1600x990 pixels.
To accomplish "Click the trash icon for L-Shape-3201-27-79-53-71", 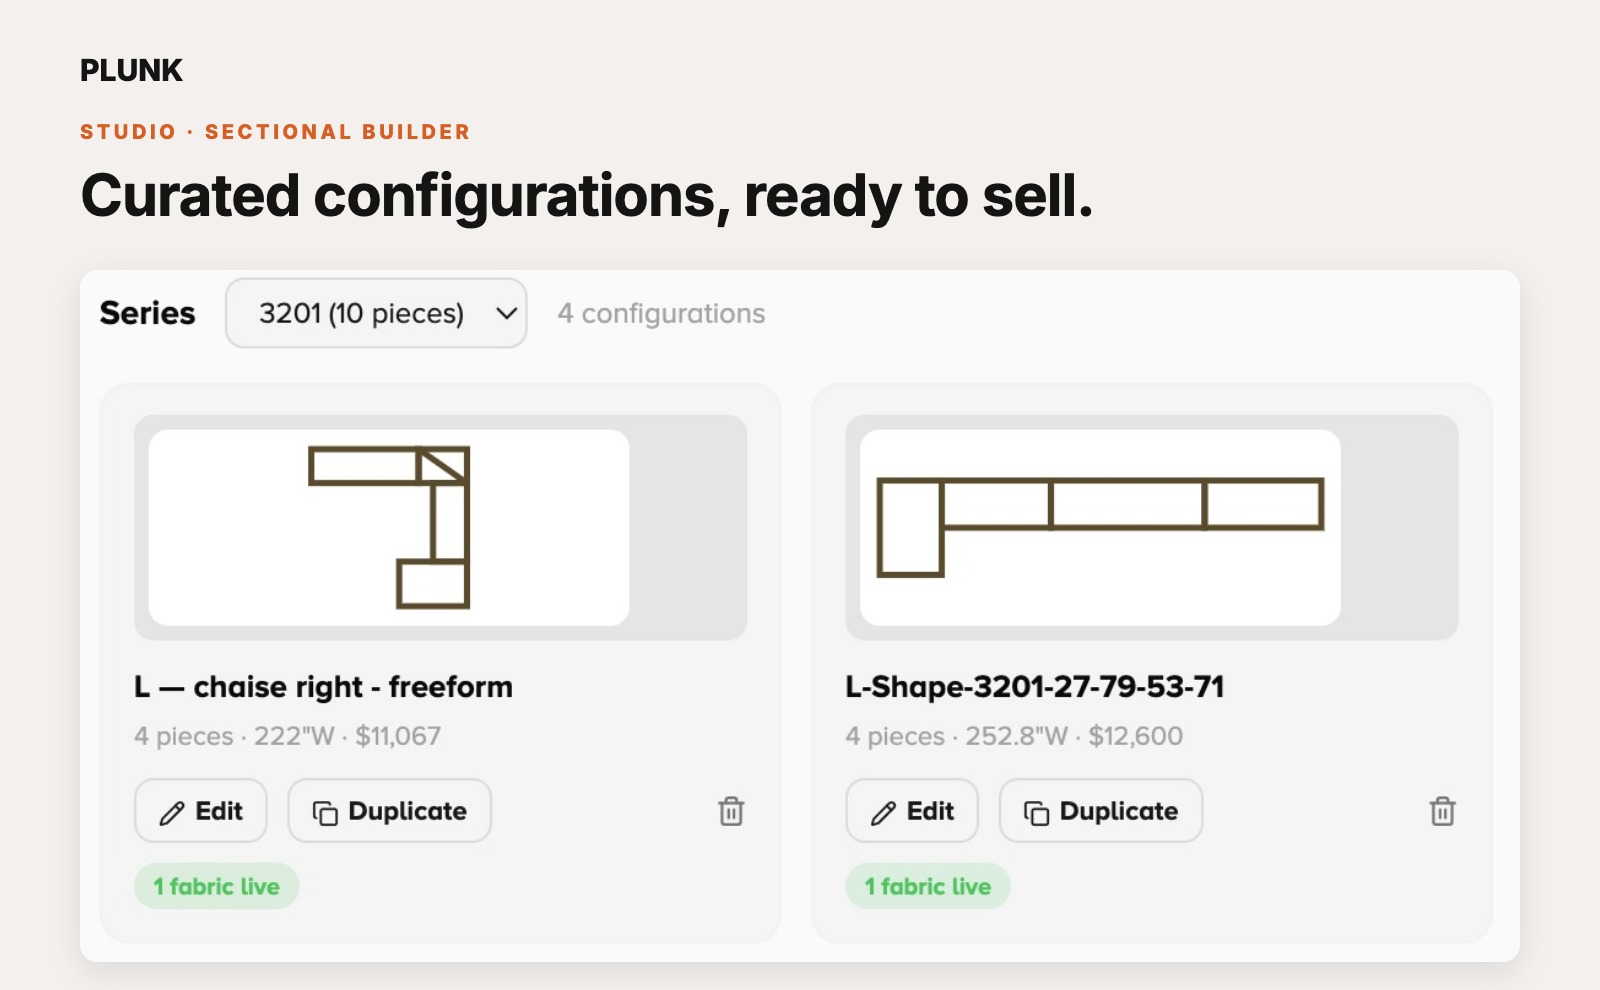I will click(x=1442, y=811).
